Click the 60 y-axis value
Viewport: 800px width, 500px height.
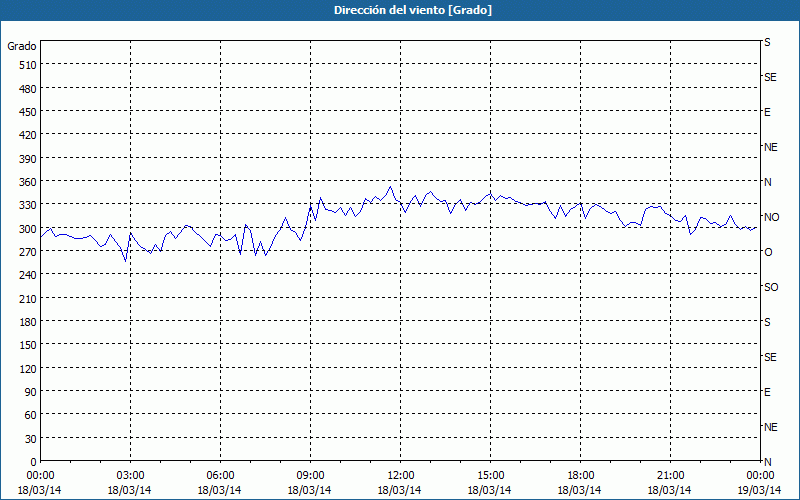pos(31,415)
